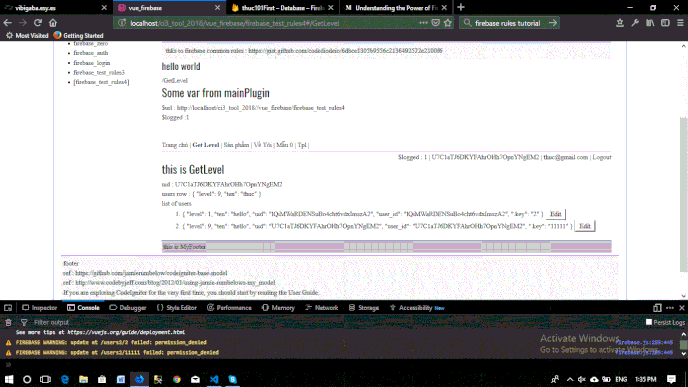This screenshot has width=688, height=387.
Task: Open the Firefox home page
Action: tap(53, 23)
